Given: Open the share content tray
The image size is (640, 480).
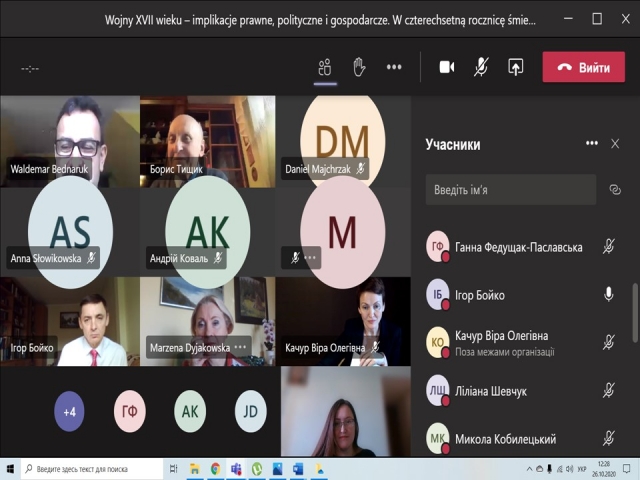Looking at the screenshot, I should (516, 67).
